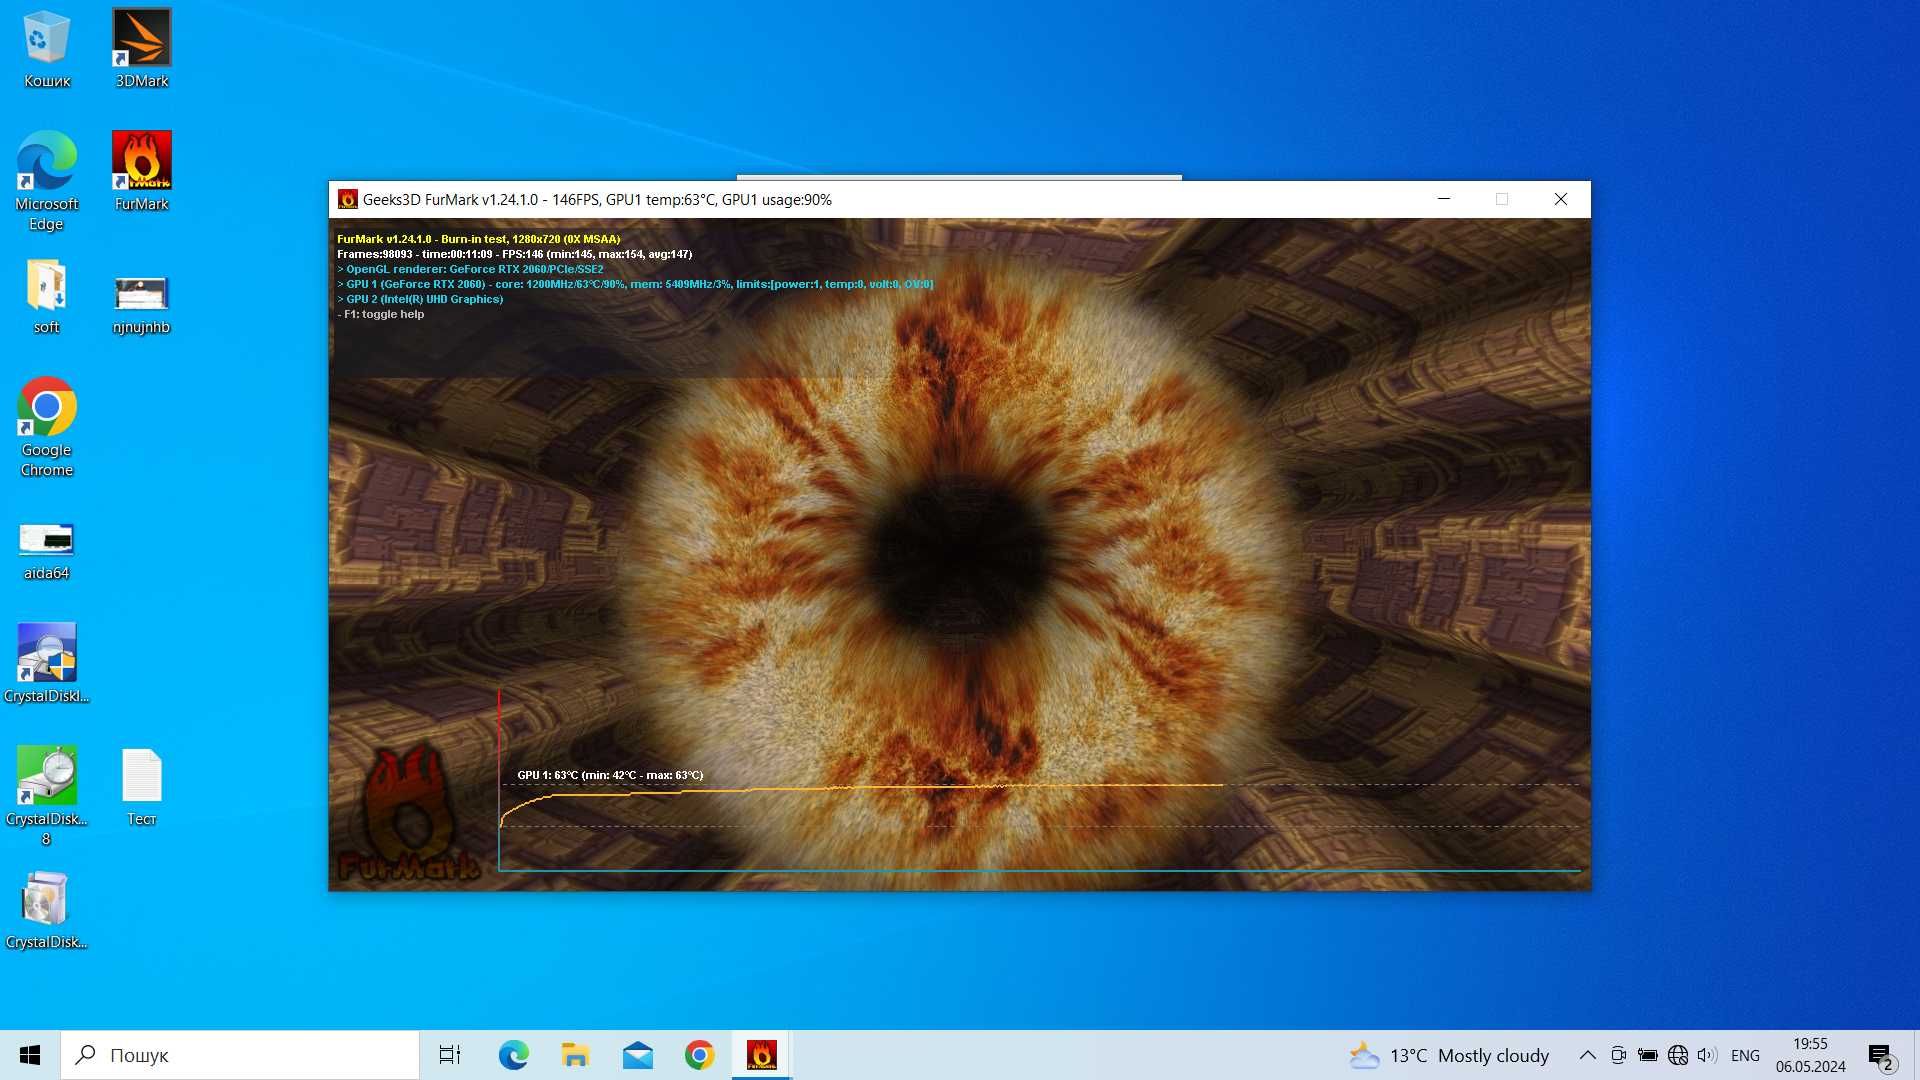Open the weather widget showing 13°C
This screenshot has height=1080, width=1920.
(x=1448, y=1055)
